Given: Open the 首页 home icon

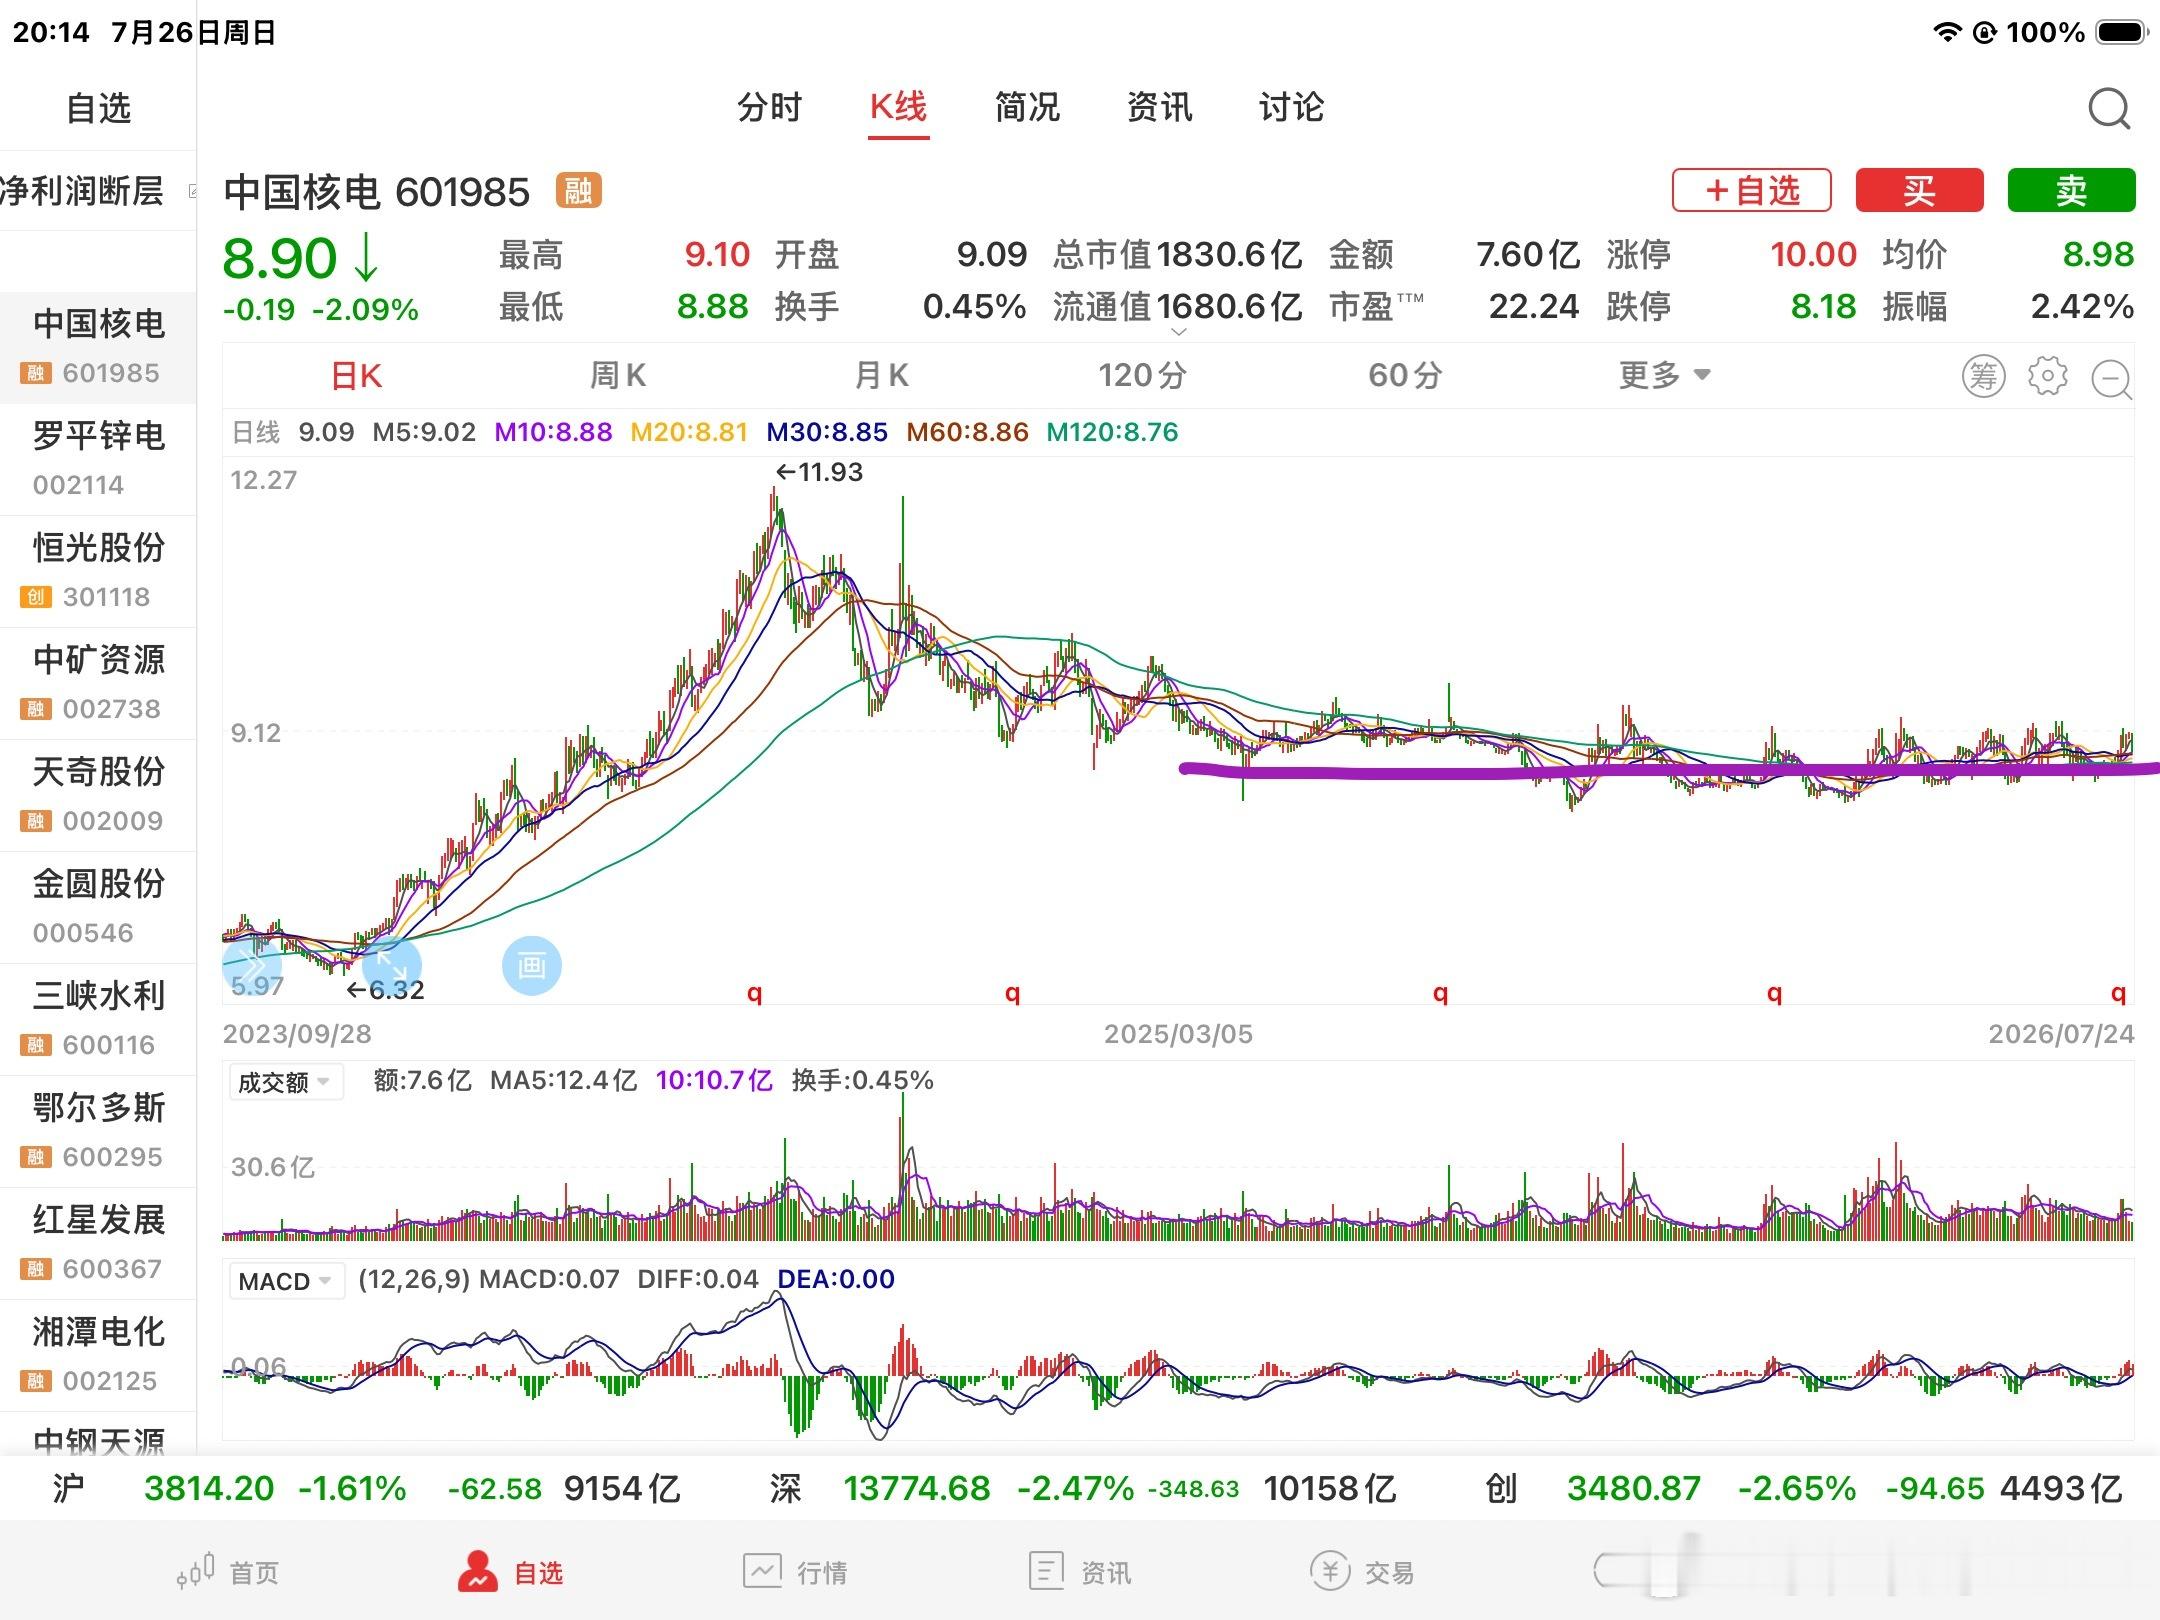Looking at the screenshot, I should pos(196,1571).
